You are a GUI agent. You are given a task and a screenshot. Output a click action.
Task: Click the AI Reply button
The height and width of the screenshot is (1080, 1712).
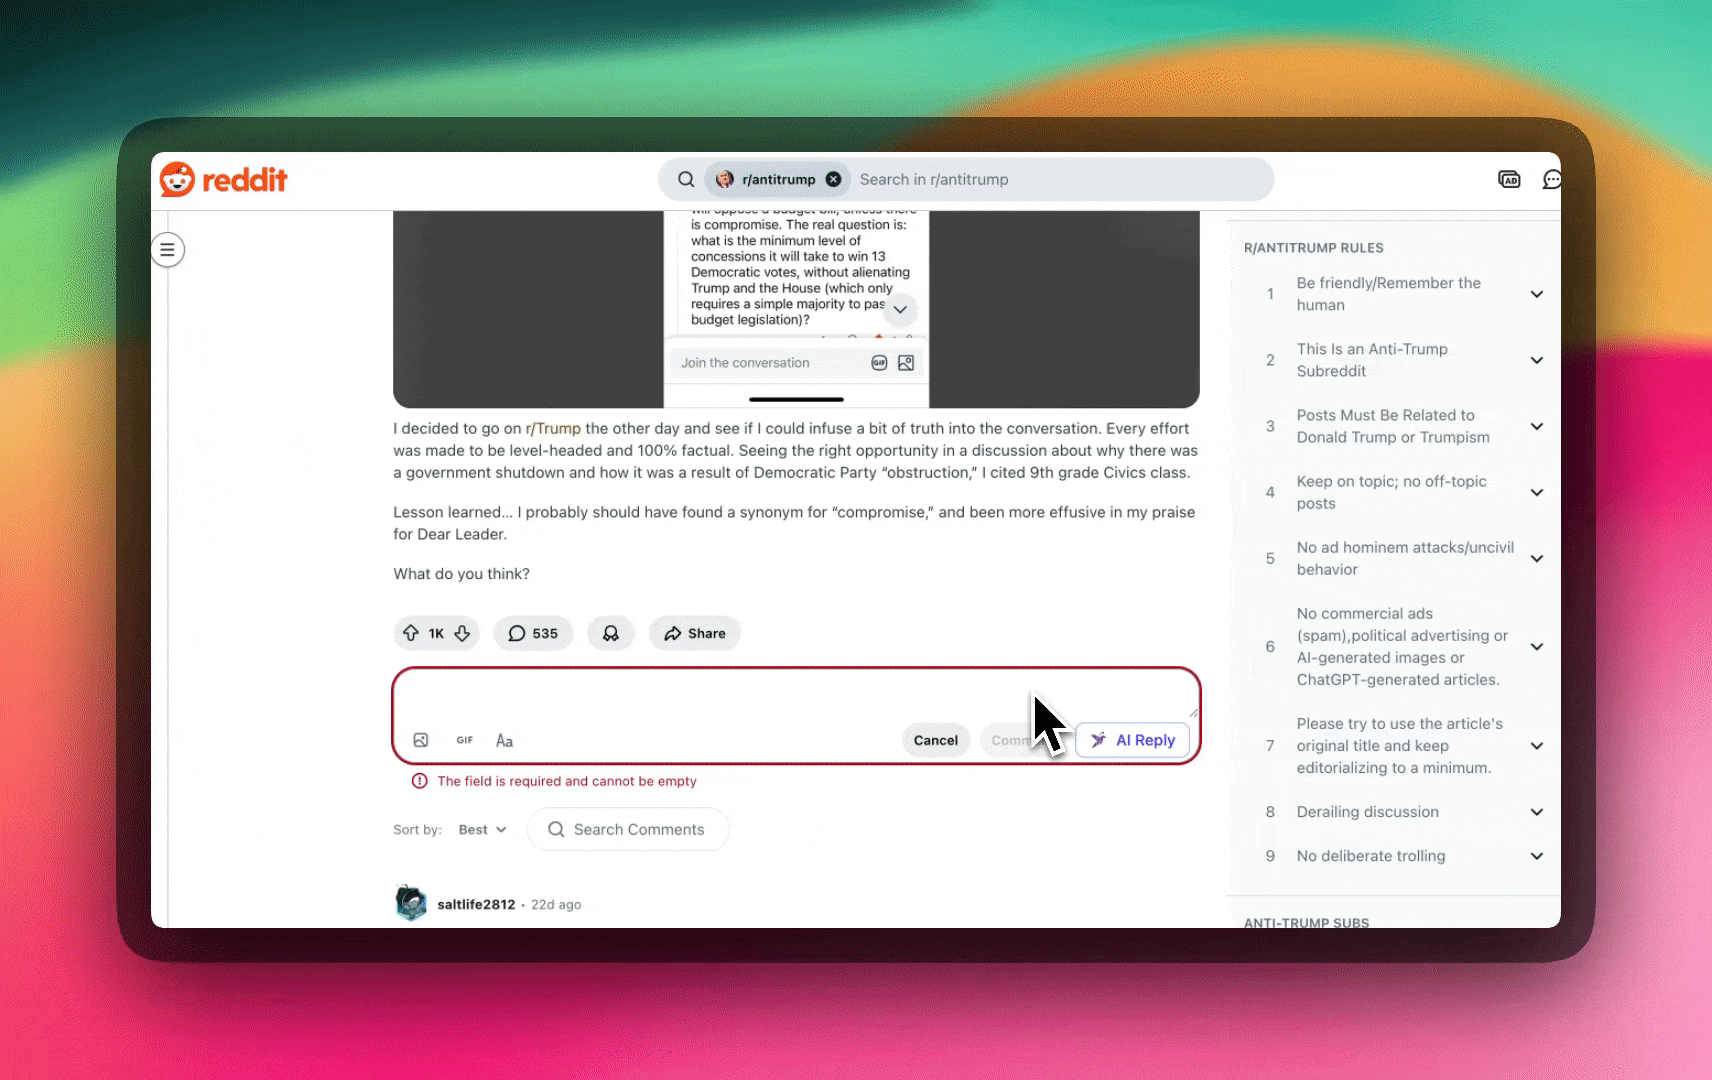[1133, 740]
